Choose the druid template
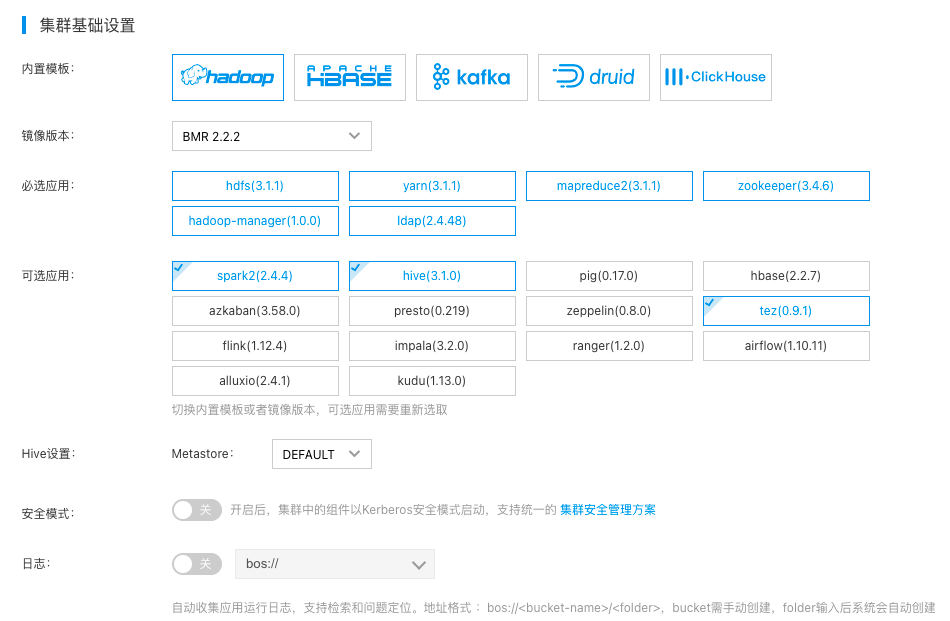 tap(594, 78)
